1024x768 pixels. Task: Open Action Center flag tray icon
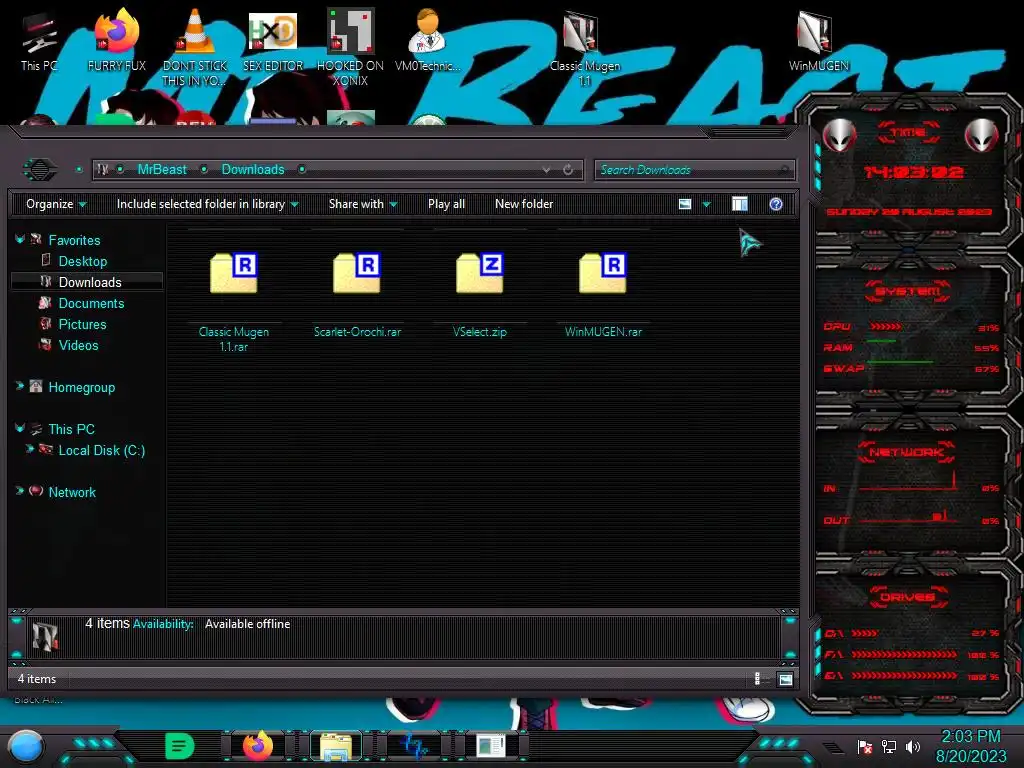(x=865, y=746)
